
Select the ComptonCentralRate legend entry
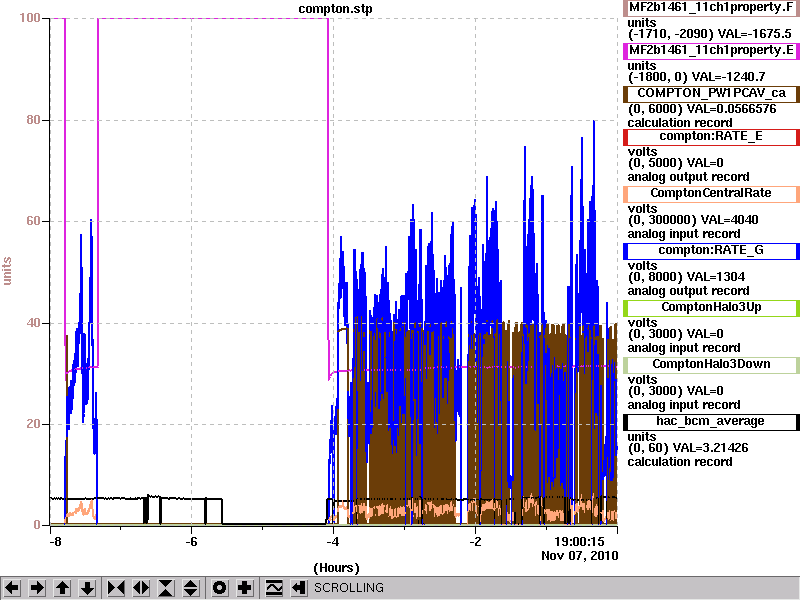click(x=711, y=193)
